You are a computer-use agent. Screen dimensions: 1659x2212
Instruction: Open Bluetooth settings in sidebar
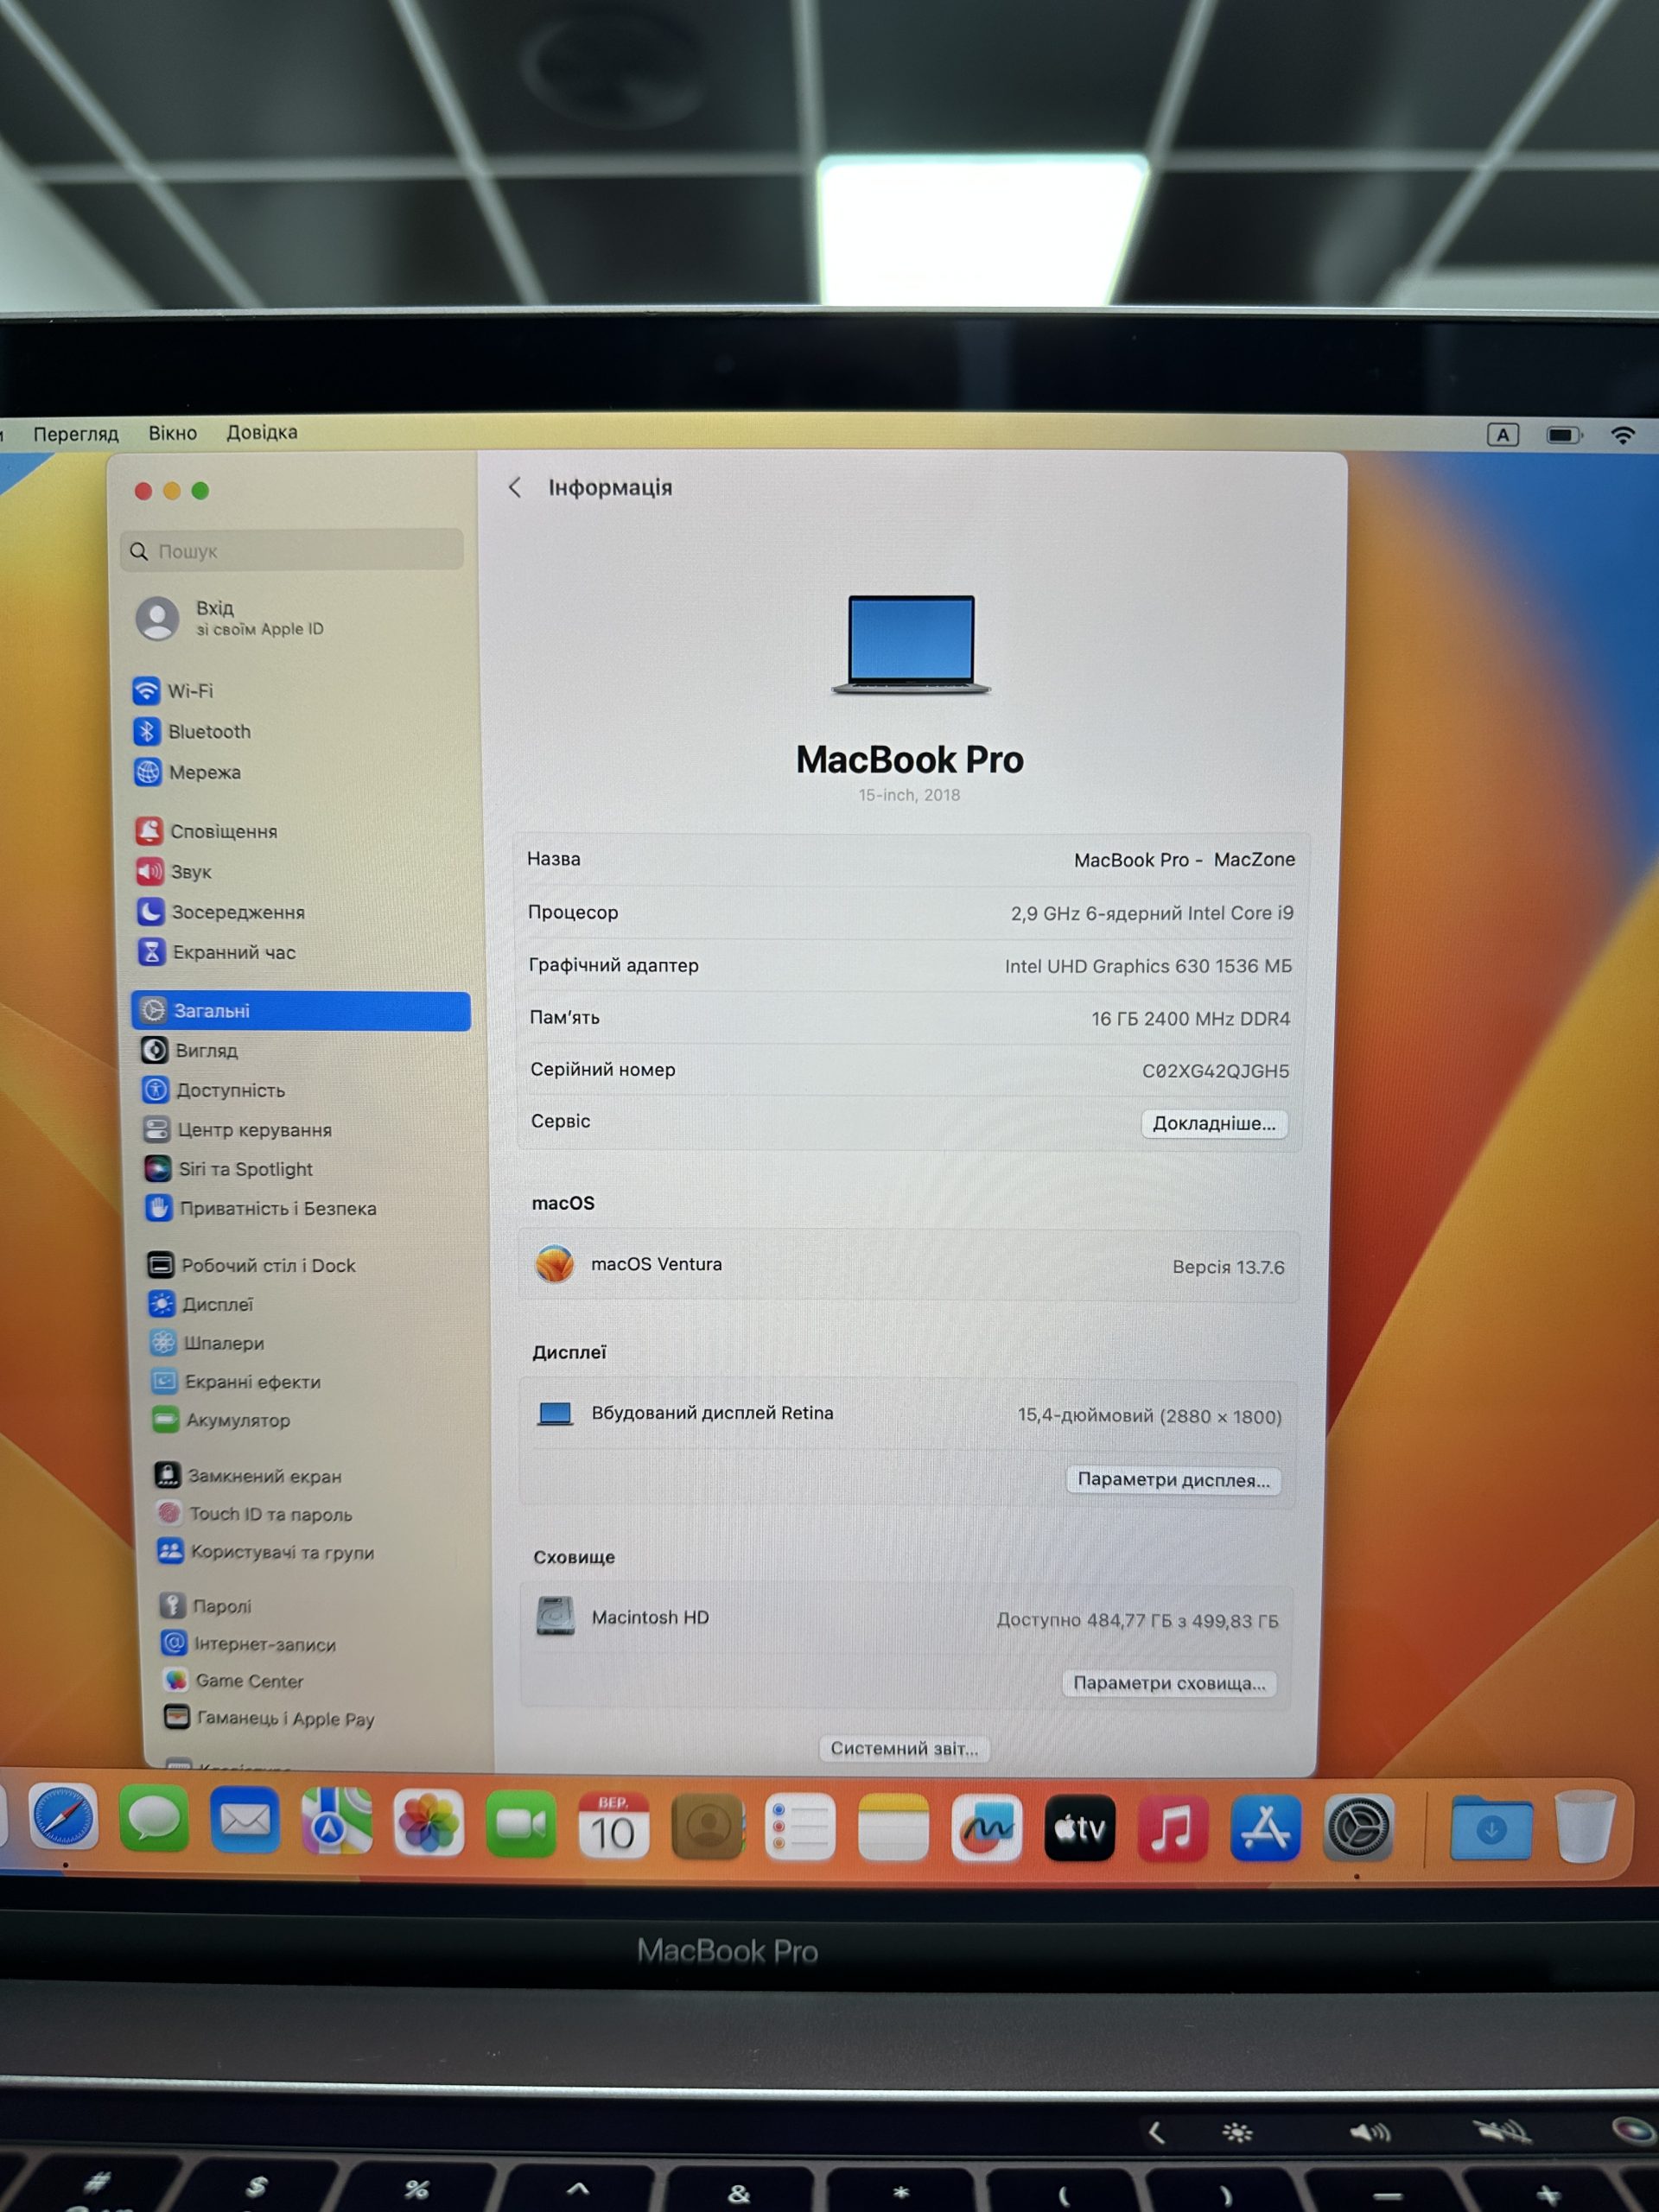point(192,732)
